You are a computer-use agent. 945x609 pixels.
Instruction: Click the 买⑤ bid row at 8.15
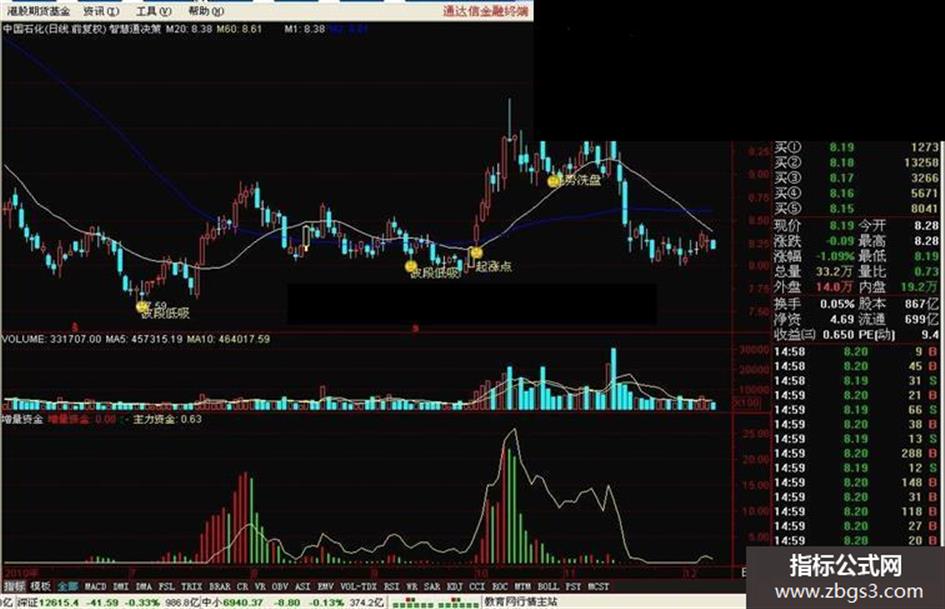point(857,209)
